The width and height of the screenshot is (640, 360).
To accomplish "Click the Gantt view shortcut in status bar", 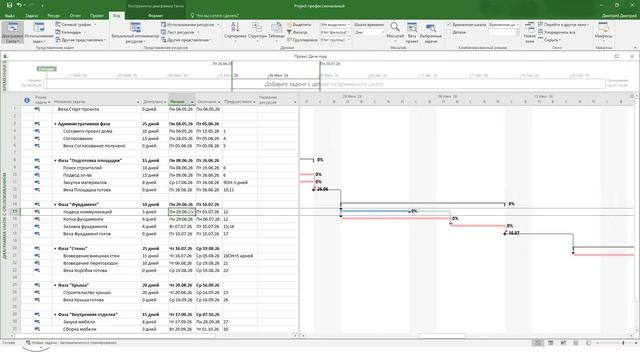I will 538,343.
